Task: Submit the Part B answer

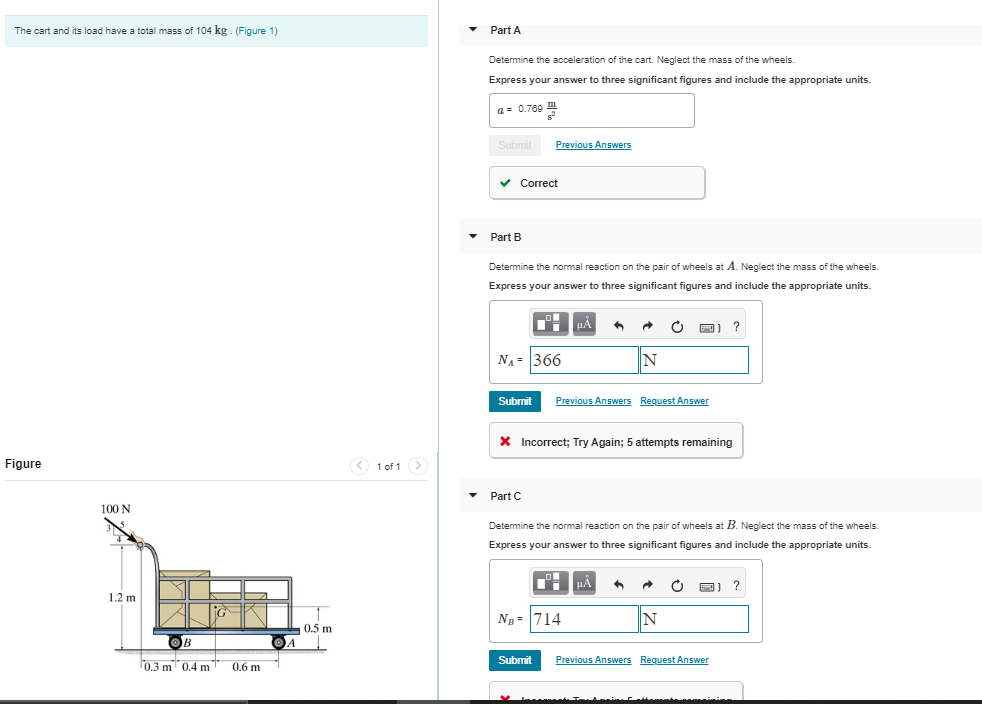Action: (514, 401)
